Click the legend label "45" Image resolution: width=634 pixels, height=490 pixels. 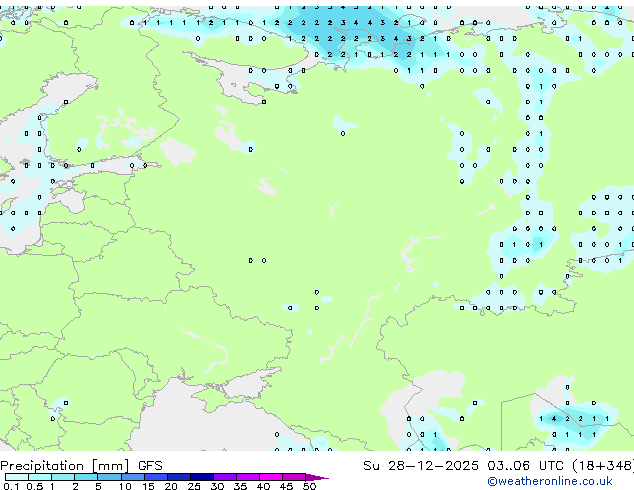coord(286,486)
